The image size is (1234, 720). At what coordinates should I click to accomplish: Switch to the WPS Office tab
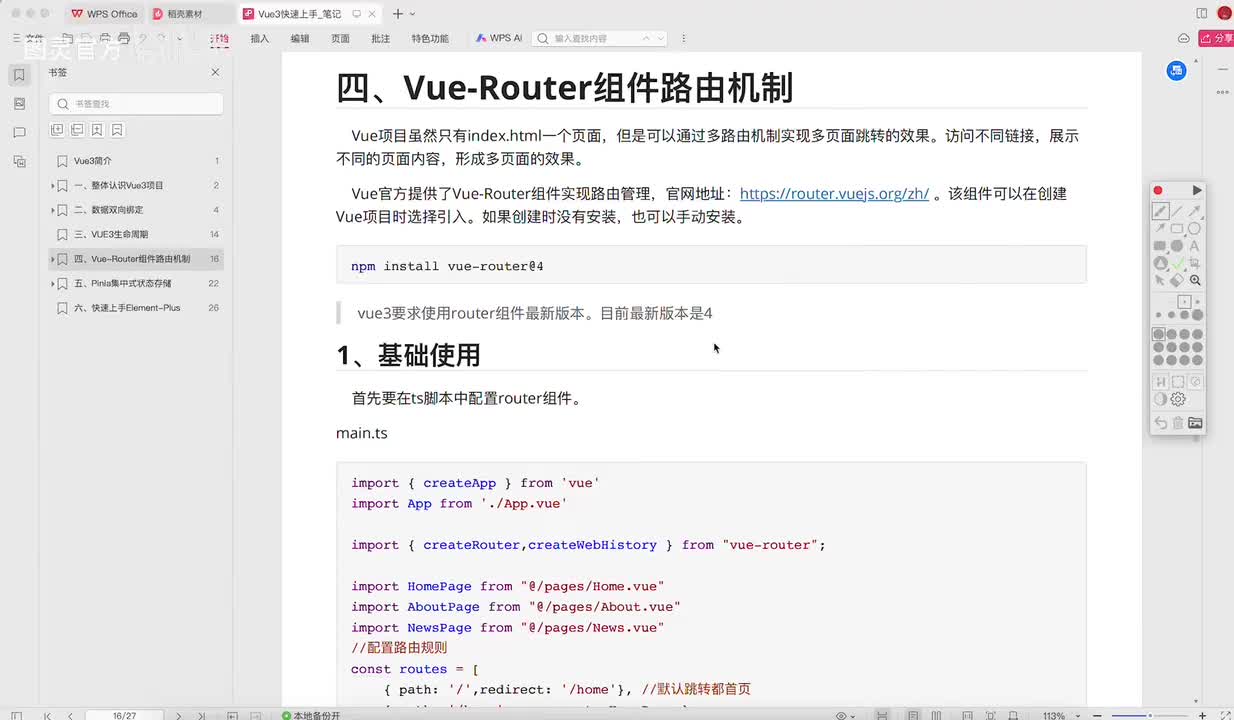pyautogui.click(x=105, y=14)
